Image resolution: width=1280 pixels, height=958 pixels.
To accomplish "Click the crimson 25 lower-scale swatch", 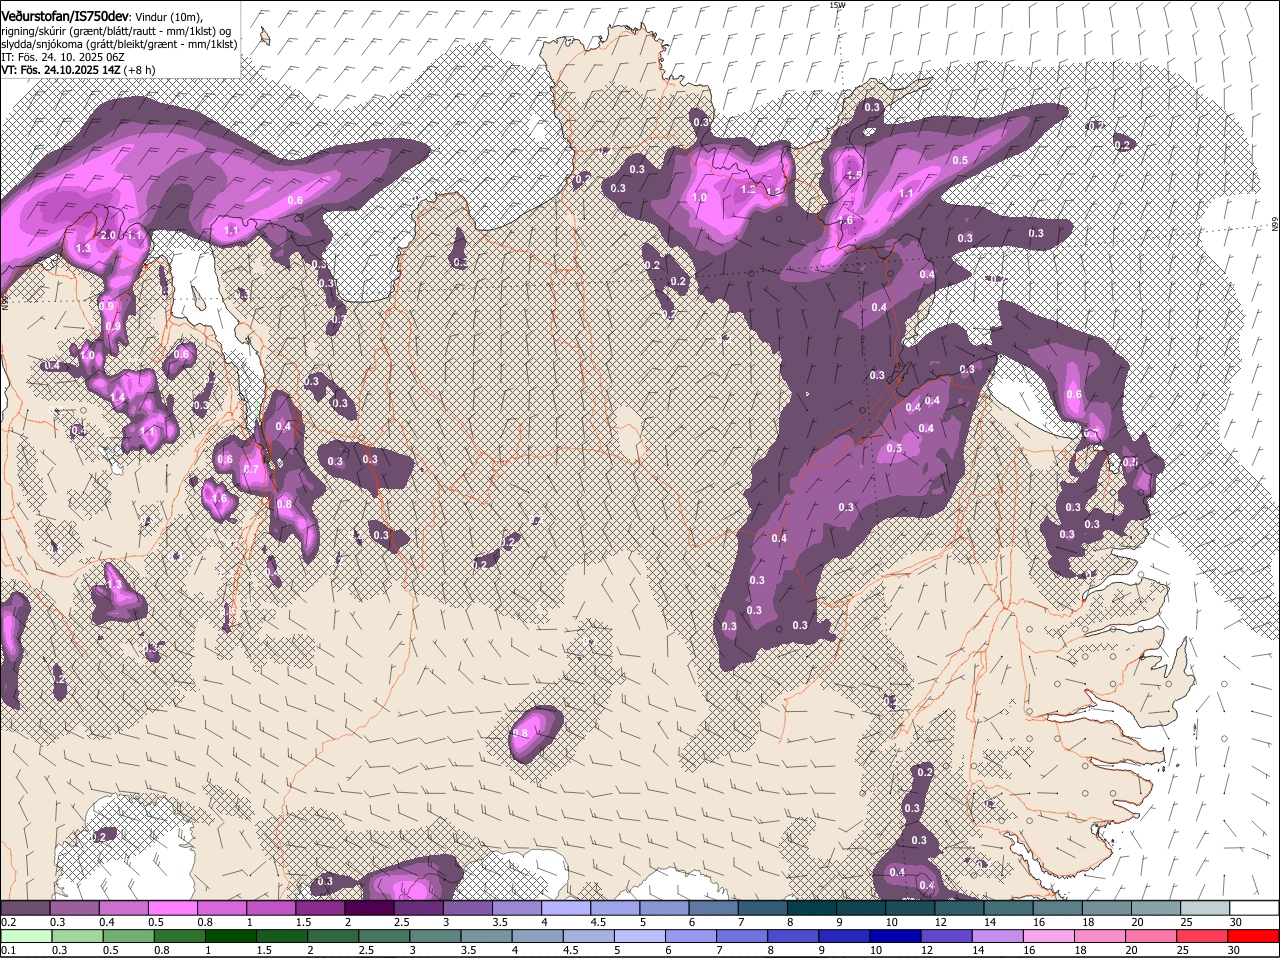I will click(1201, 936).
